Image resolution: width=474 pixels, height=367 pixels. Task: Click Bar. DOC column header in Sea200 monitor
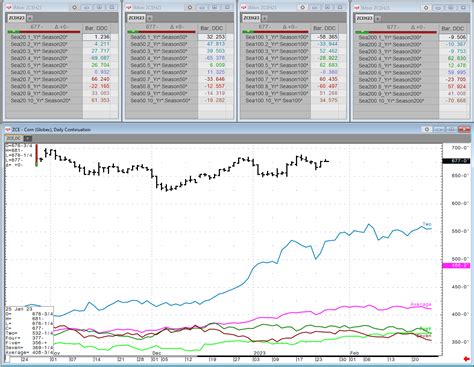click(452, 29)
